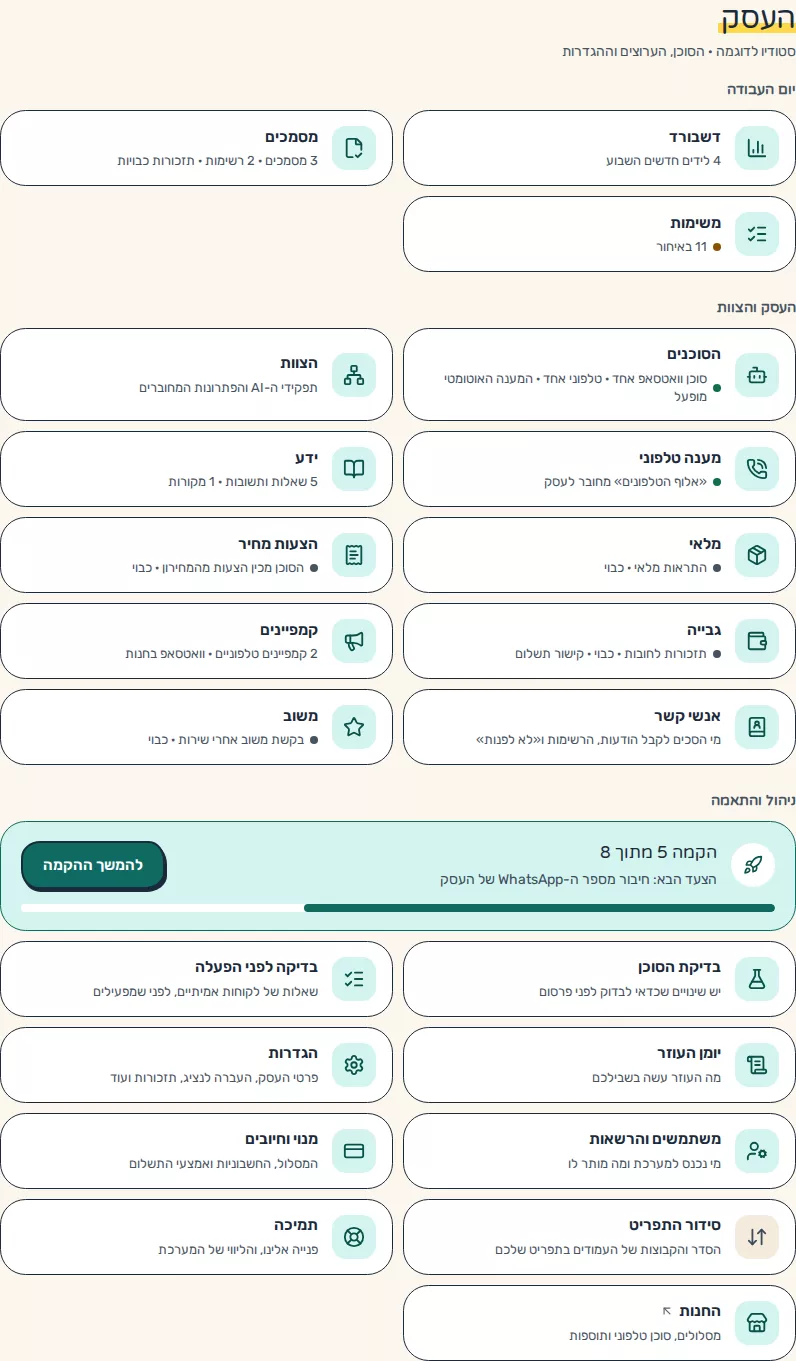The width and height of the screenshot is (796, 1361).
Task: Click the 'ניהול והתאמה' section heading
Action: tap(753, 800)
